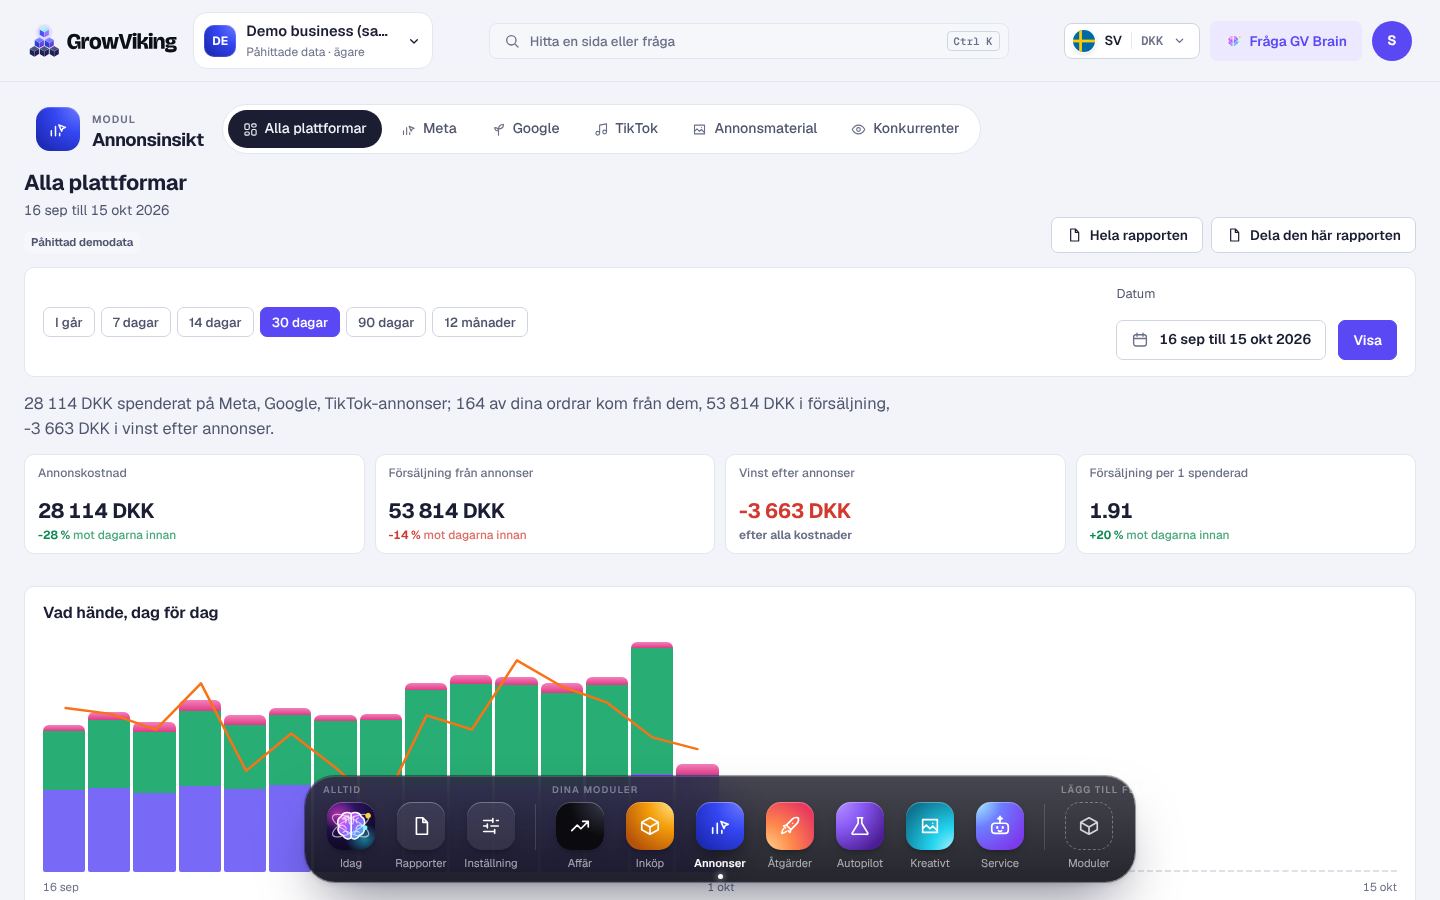This screenshot has width=1440, height=900.
Task: Open the SV DKK language currency dropdown
Action: pos(1132,41)
